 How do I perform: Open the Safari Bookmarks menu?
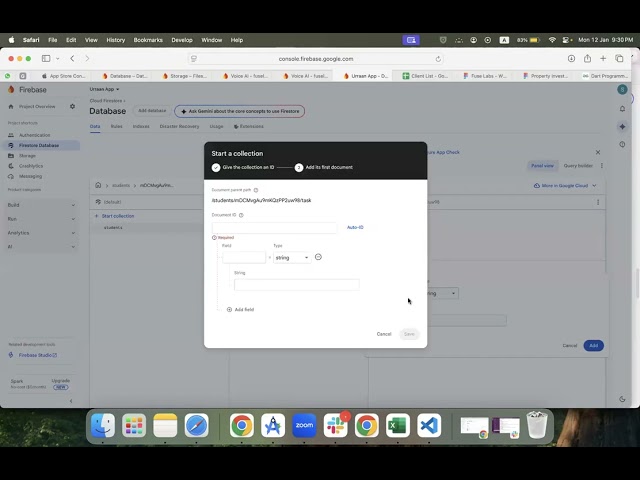148,40
